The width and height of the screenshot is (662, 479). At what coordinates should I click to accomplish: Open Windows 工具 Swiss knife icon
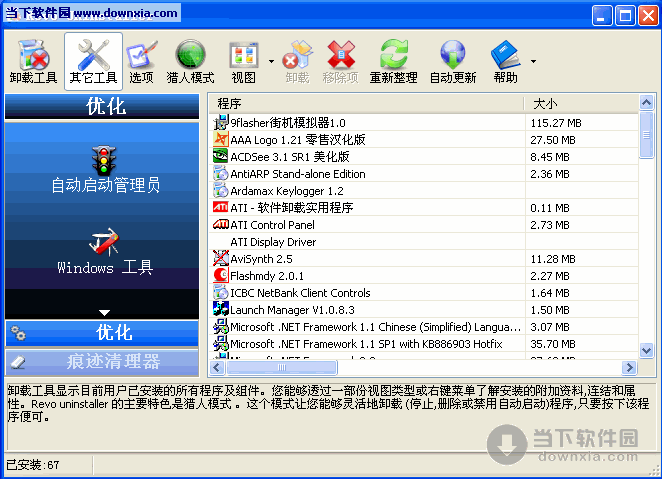105,250
